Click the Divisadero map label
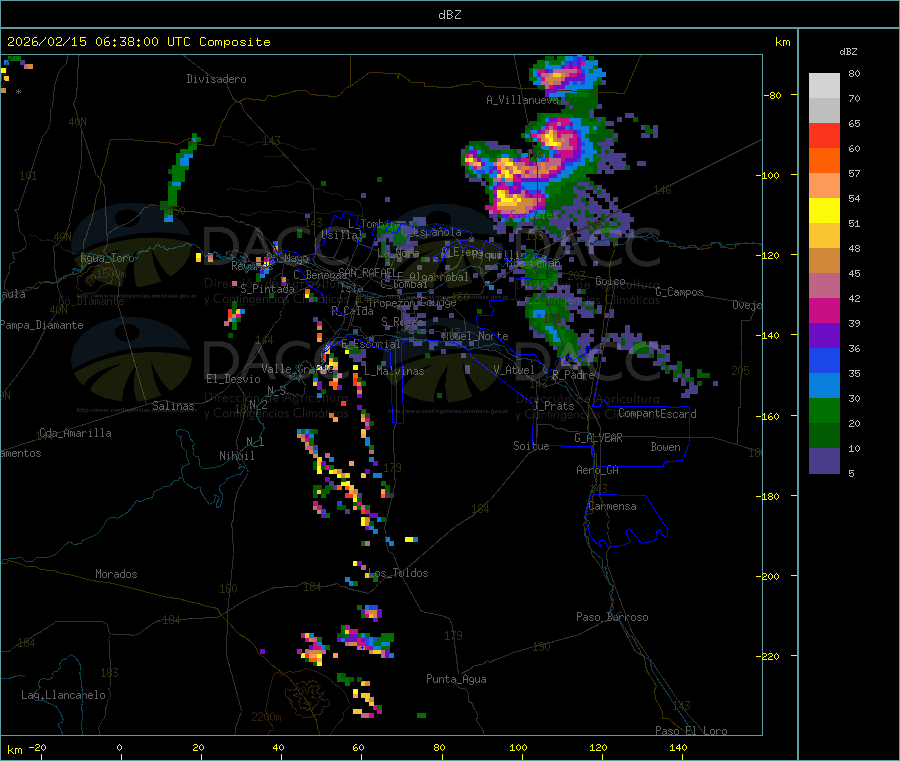This screenshot has height=761, width=900. [216, 79]
